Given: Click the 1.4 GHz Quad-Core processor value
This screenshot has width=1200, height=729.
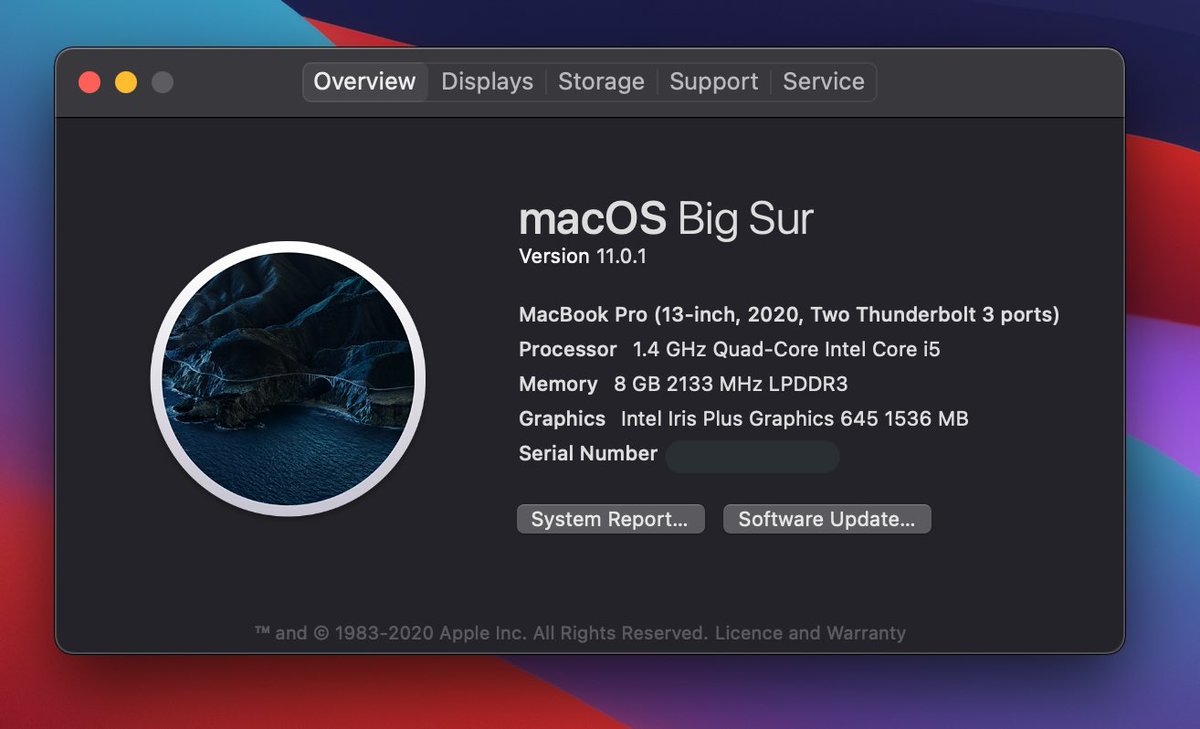Looking at the screenshot, I should click(x=787, y=350).
